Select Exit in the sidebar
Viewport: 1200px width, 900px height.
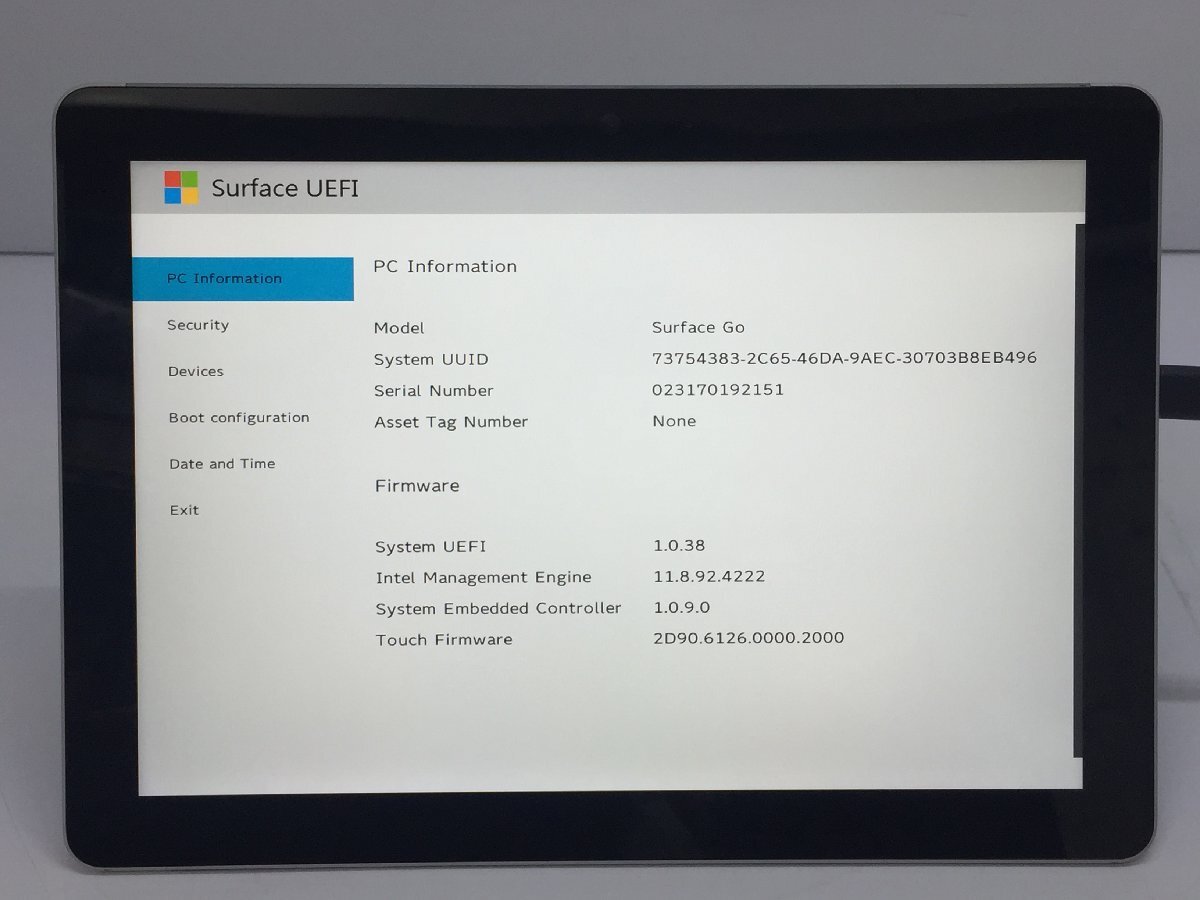pyautogui.click(x=184, y=510)
